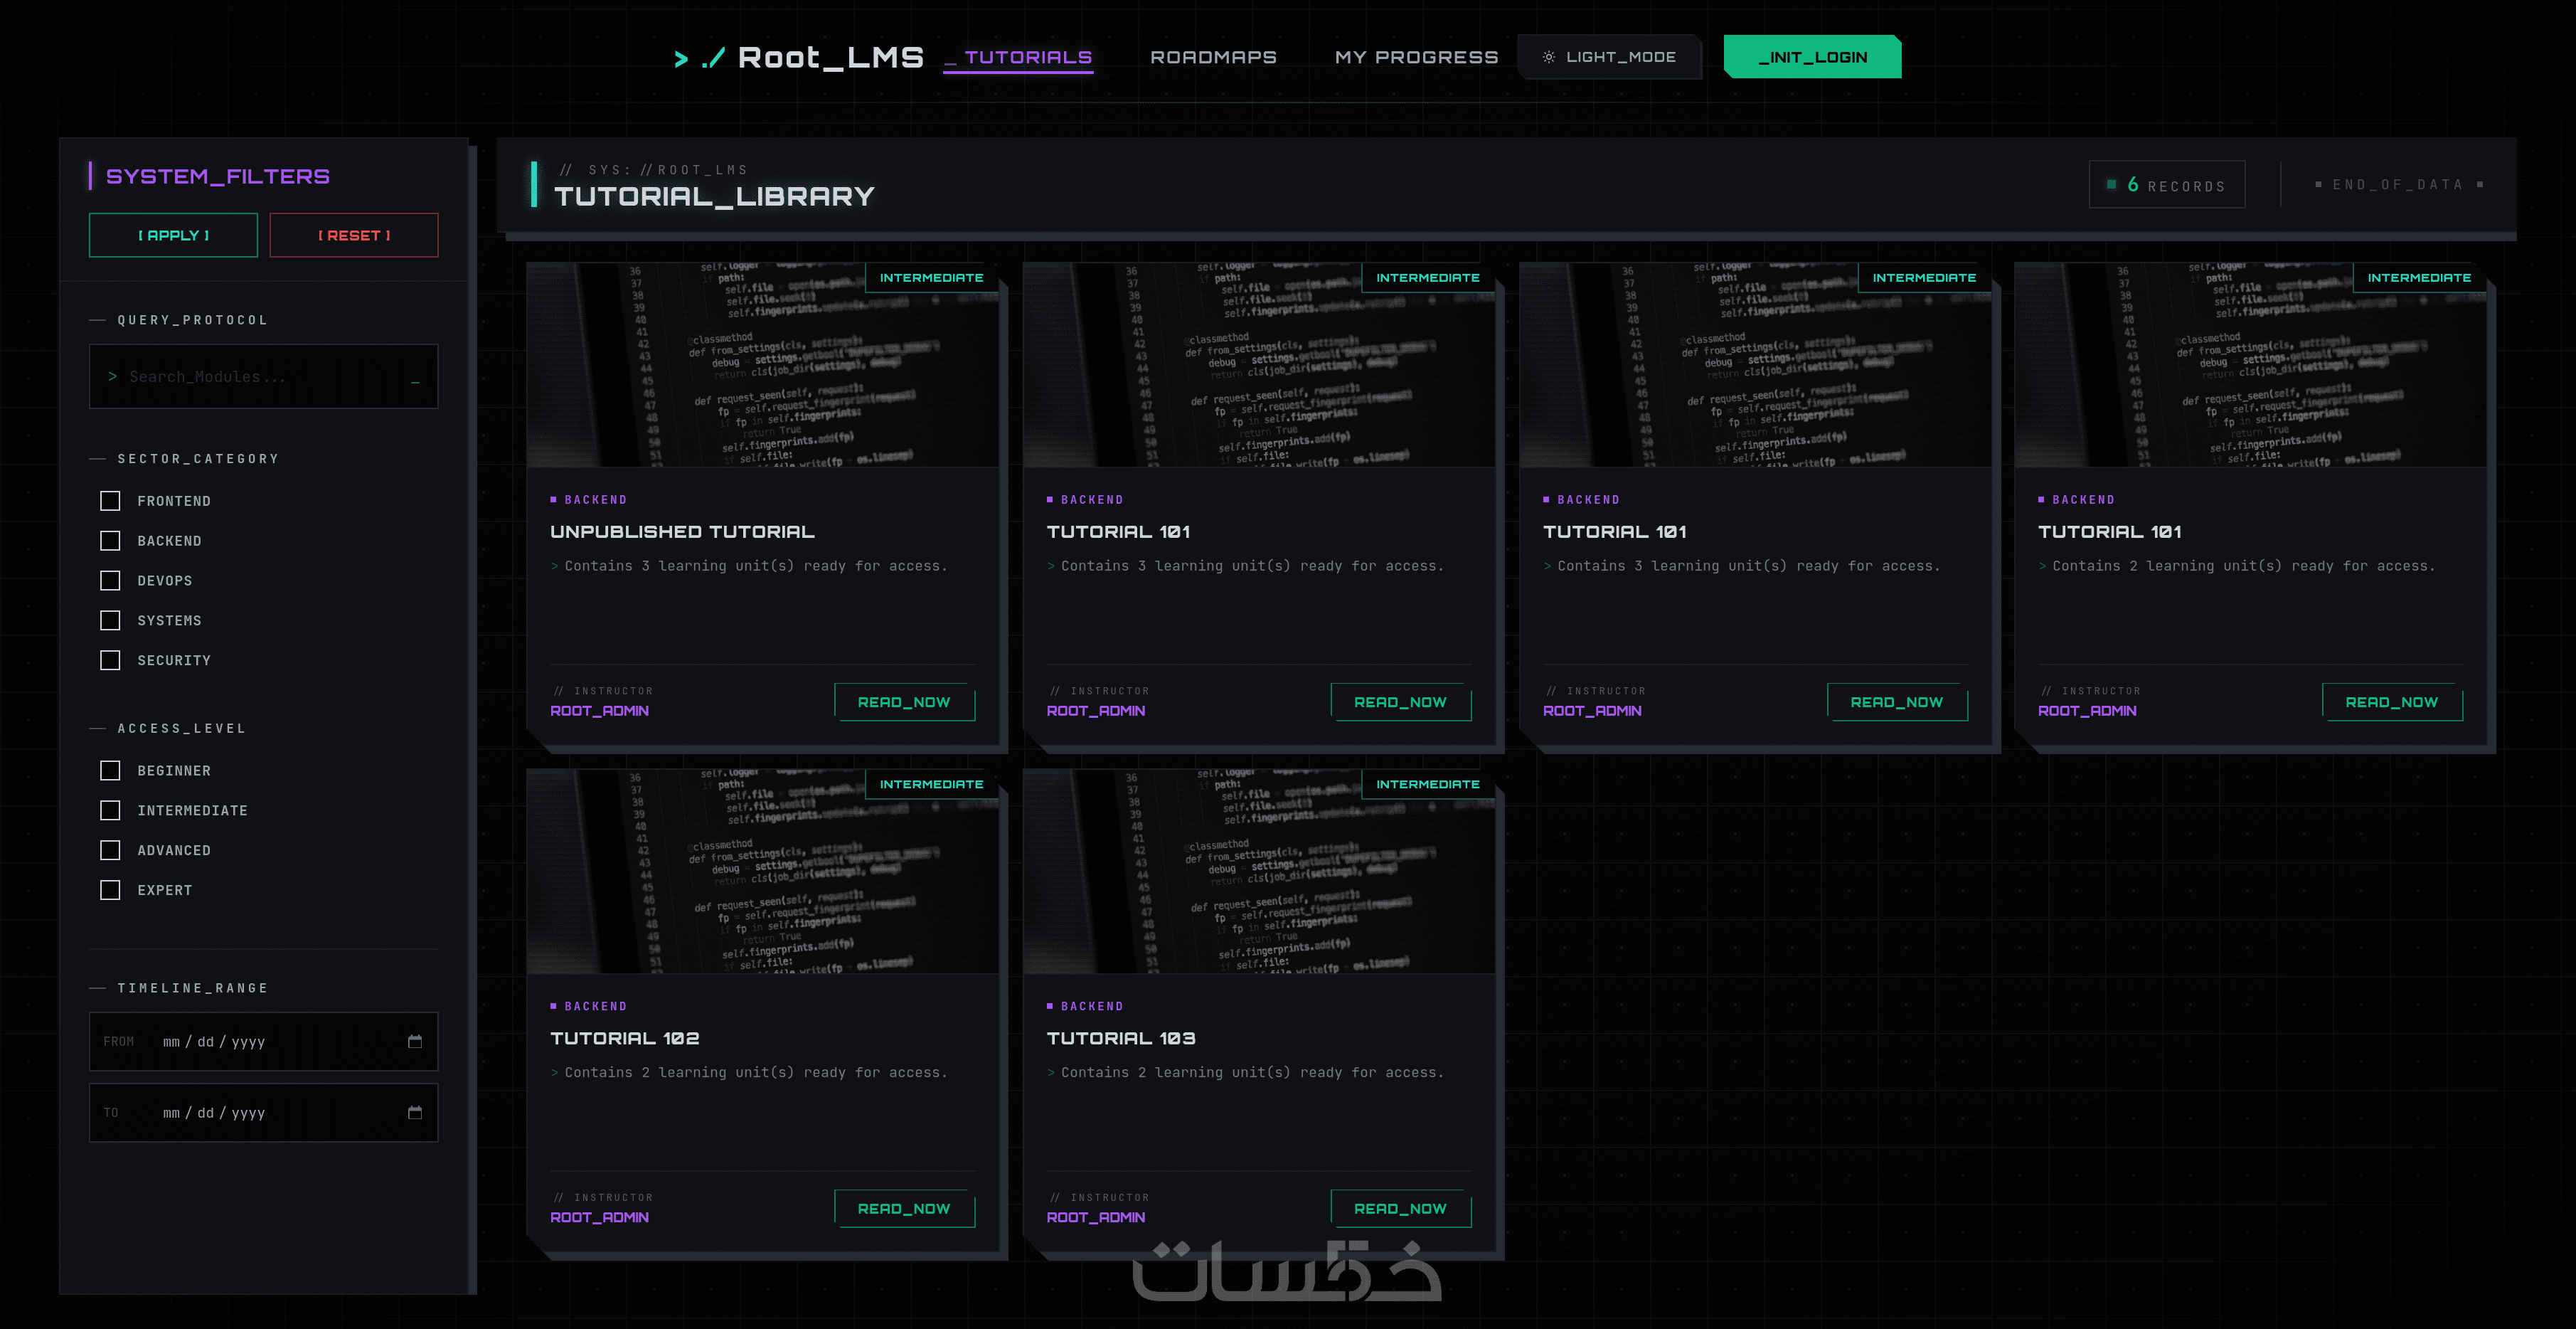Toggle the EXPERT access level checkbox
The image size is (2576, 1329).
click(x=110, y=890)
